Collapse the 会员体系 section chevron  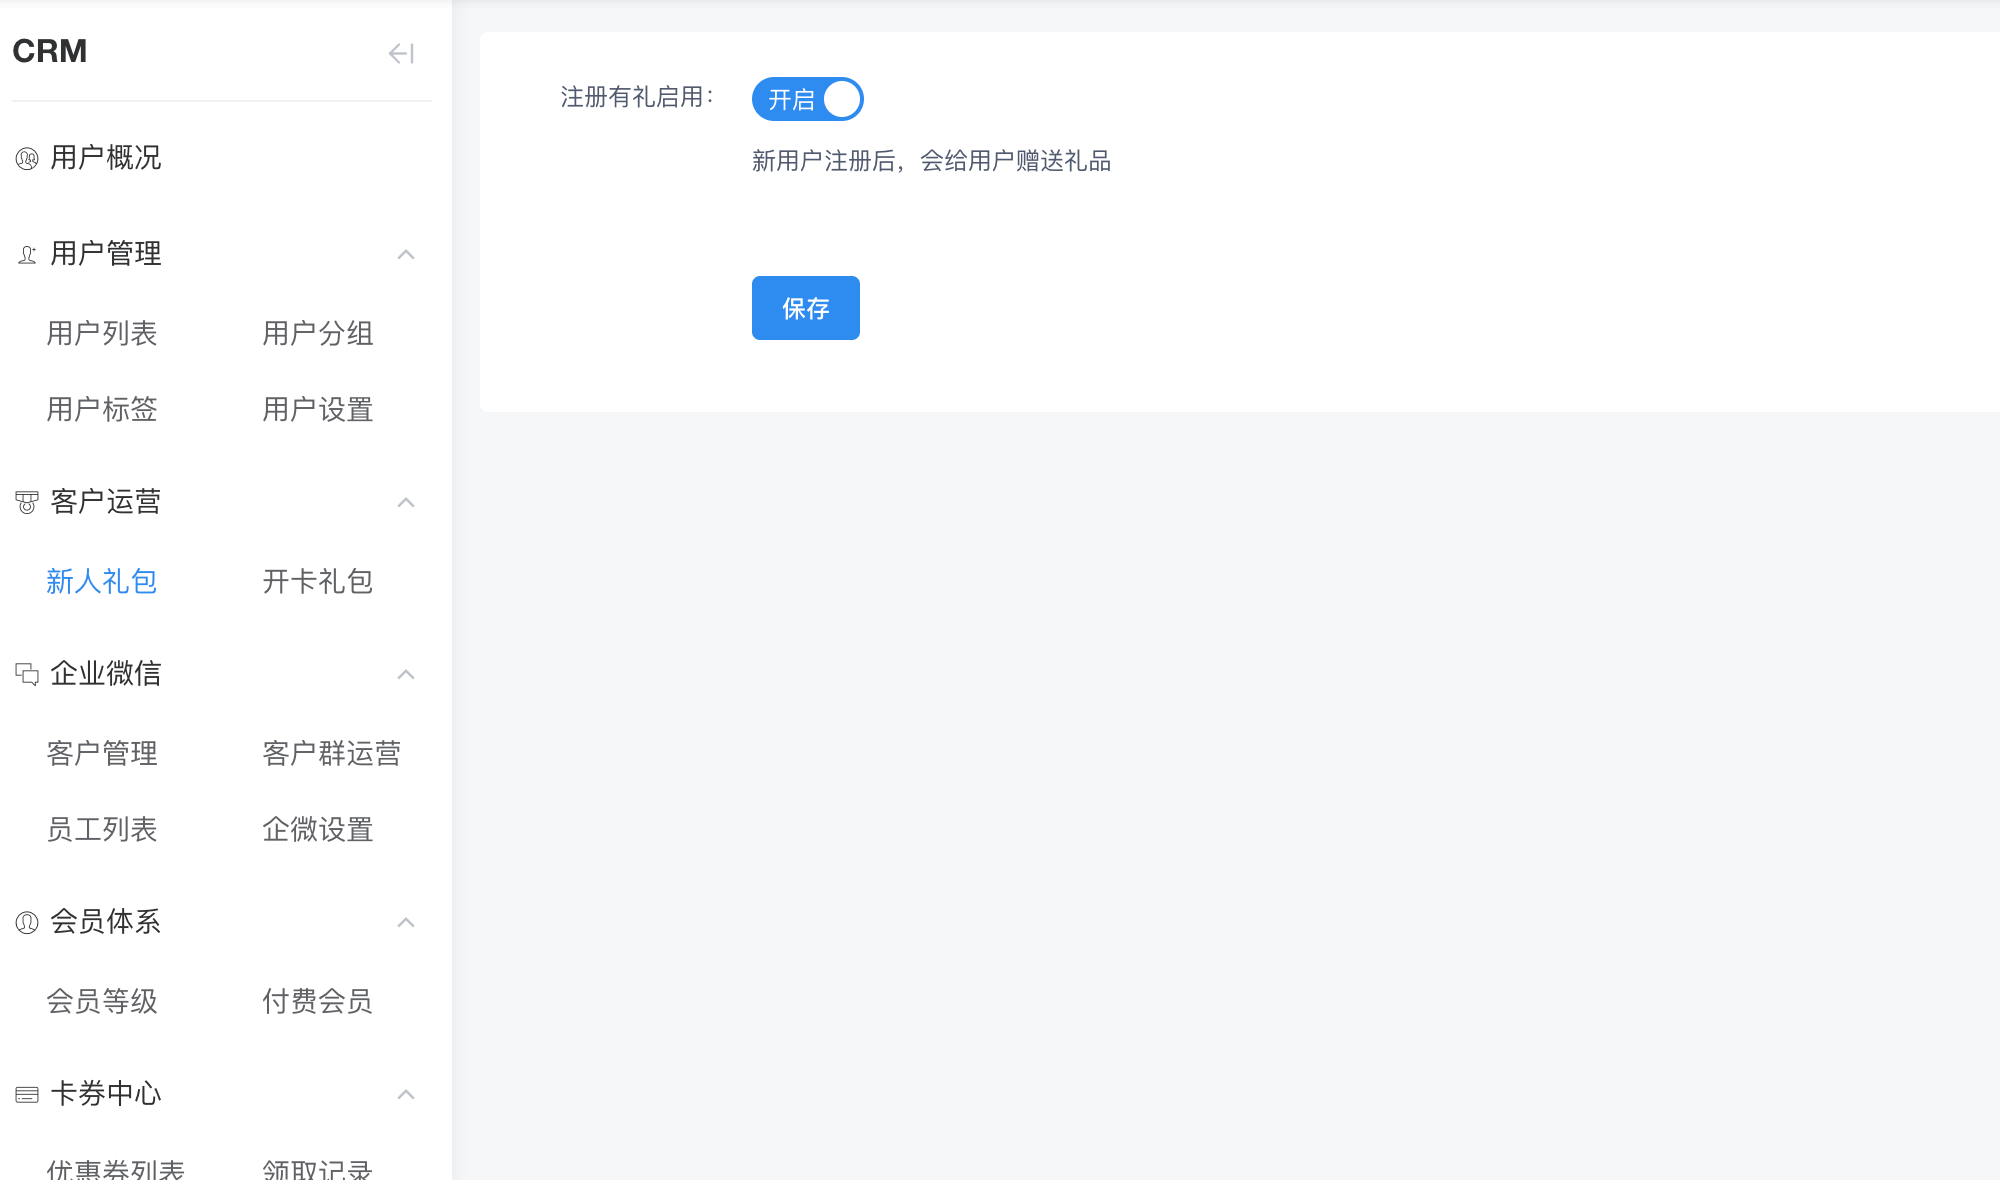coord(406,922)
